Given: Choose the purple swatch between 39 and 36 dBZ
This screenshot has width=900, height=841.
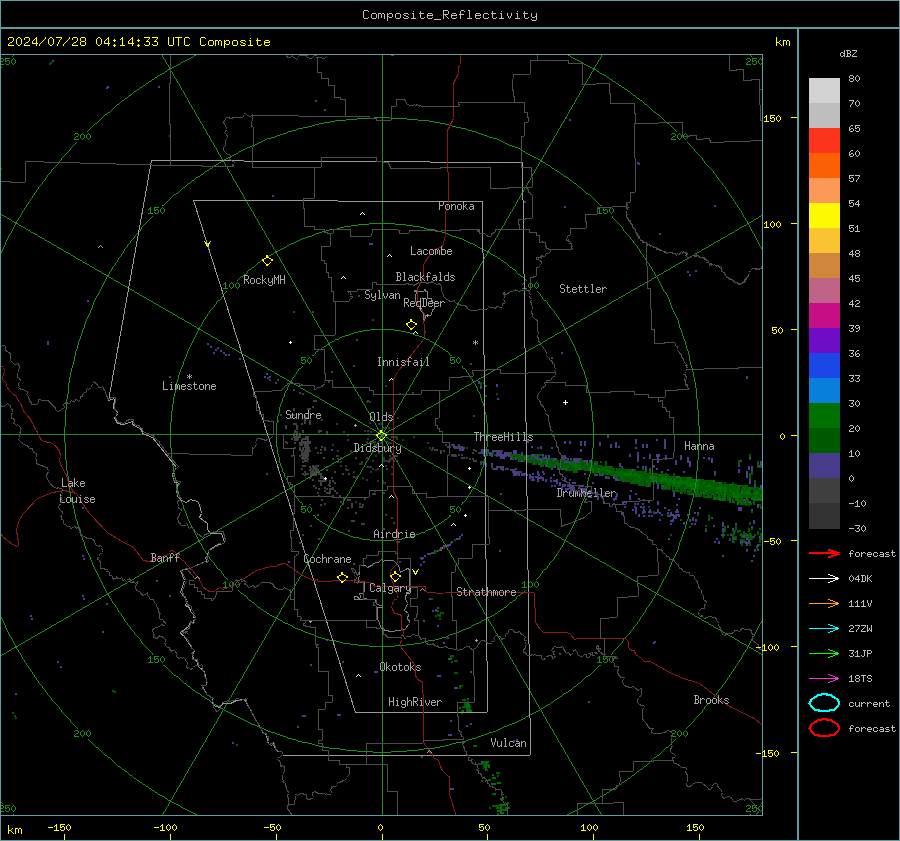Looking at the screenshot, I should (x=824, y=340).
